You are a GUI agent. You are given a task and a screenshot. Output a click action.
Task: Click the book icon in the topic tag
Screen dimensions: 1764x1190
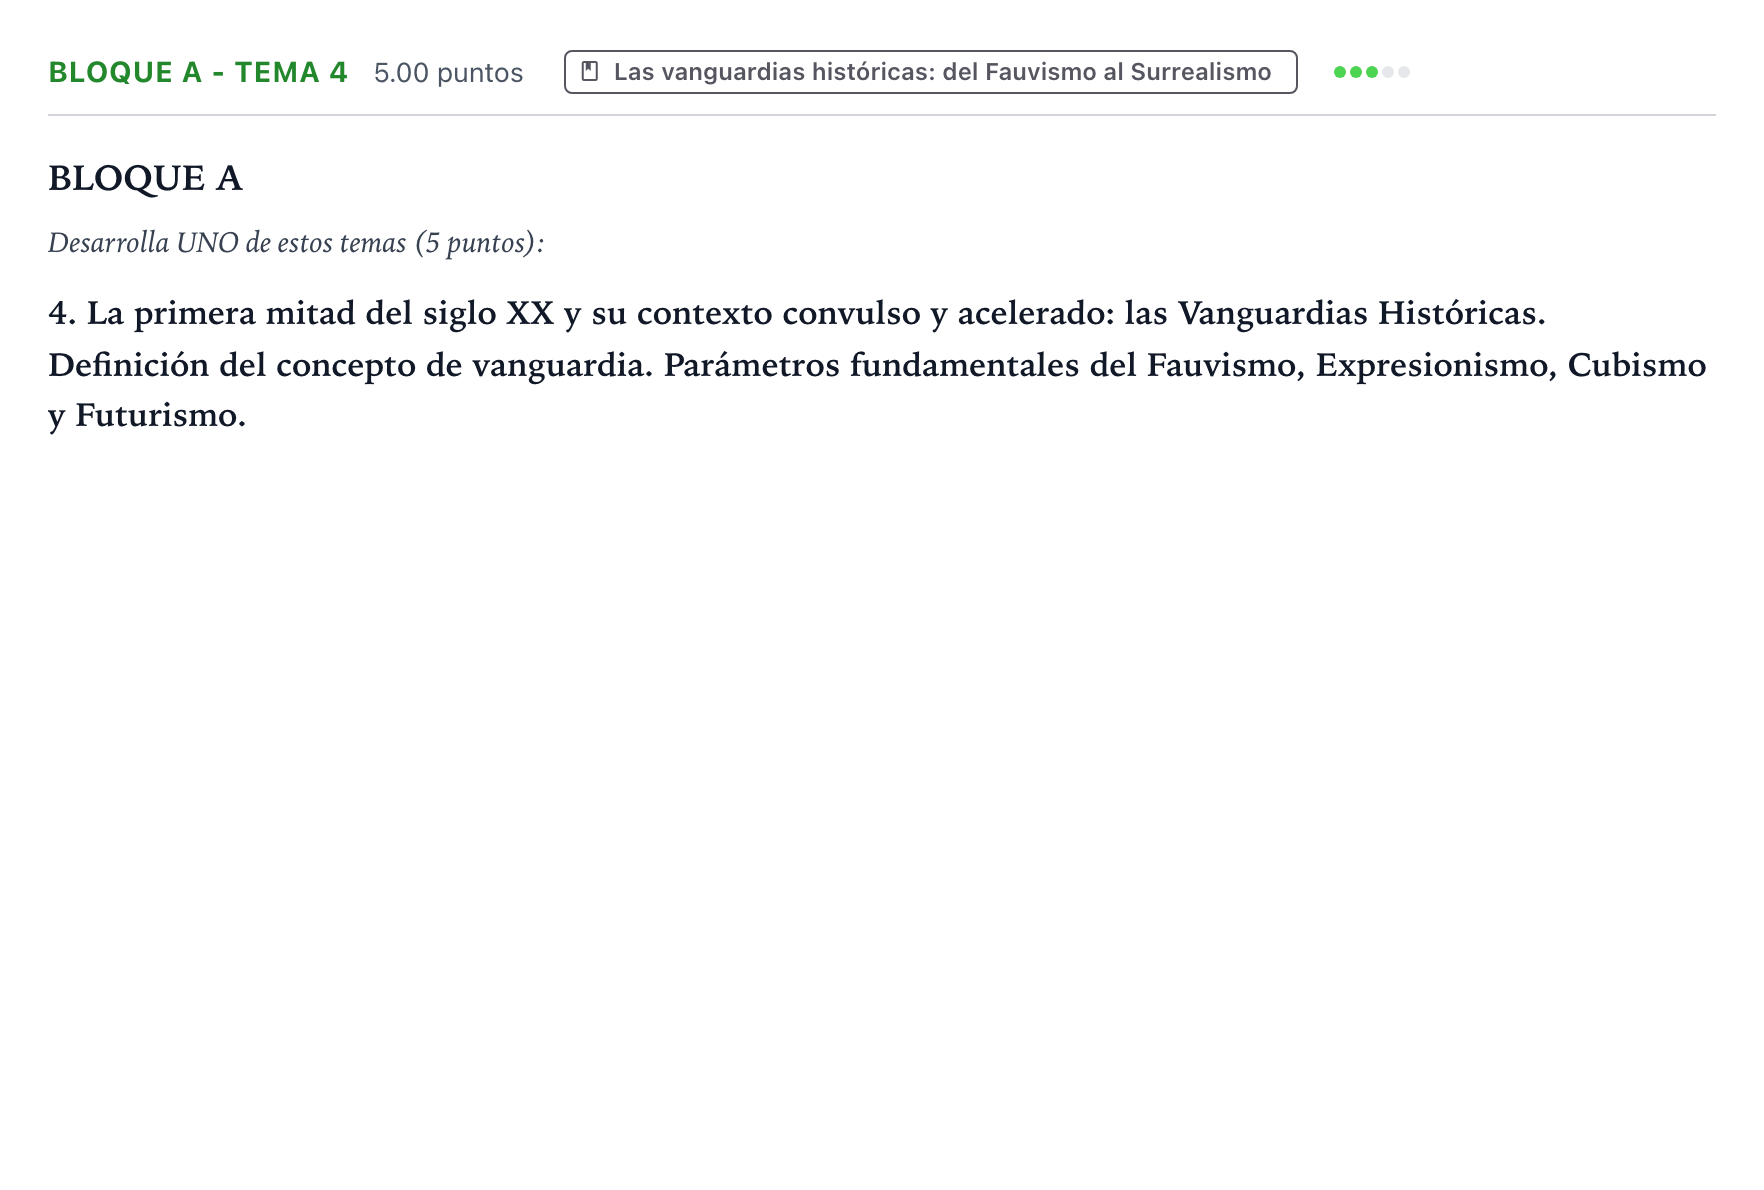[x=590, y=72]
